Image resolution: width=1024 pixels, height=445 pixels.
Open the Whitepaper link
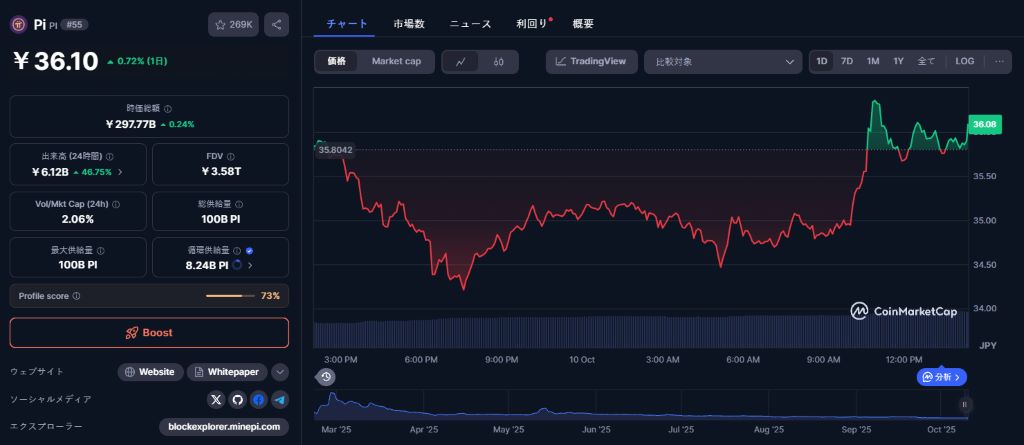click(x=227, y=372)
